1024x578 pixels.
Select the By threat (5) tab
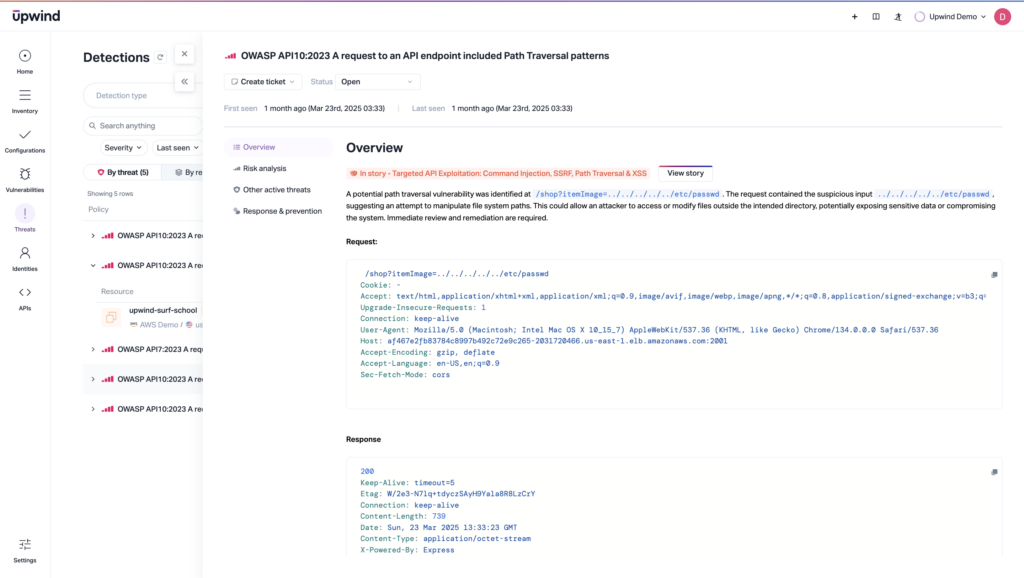point(123,172)
